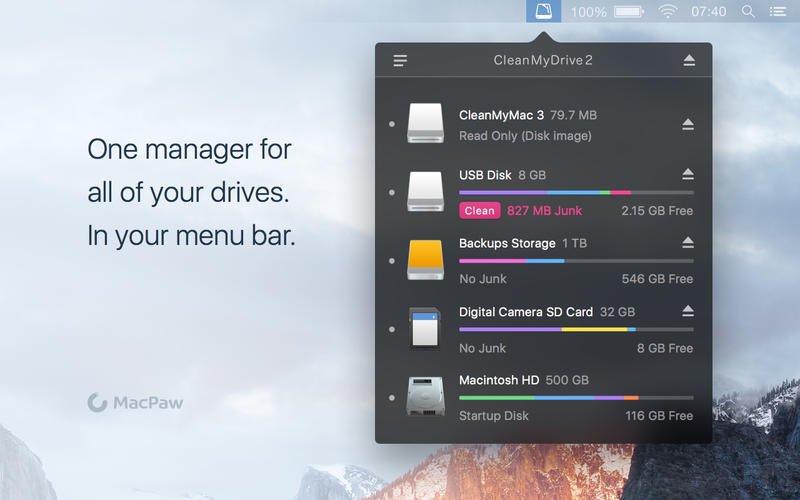This screenshot has height=500, width=800.
Task: Click "No Junk" under Backups Storage
Action: (x=483, y=279)
